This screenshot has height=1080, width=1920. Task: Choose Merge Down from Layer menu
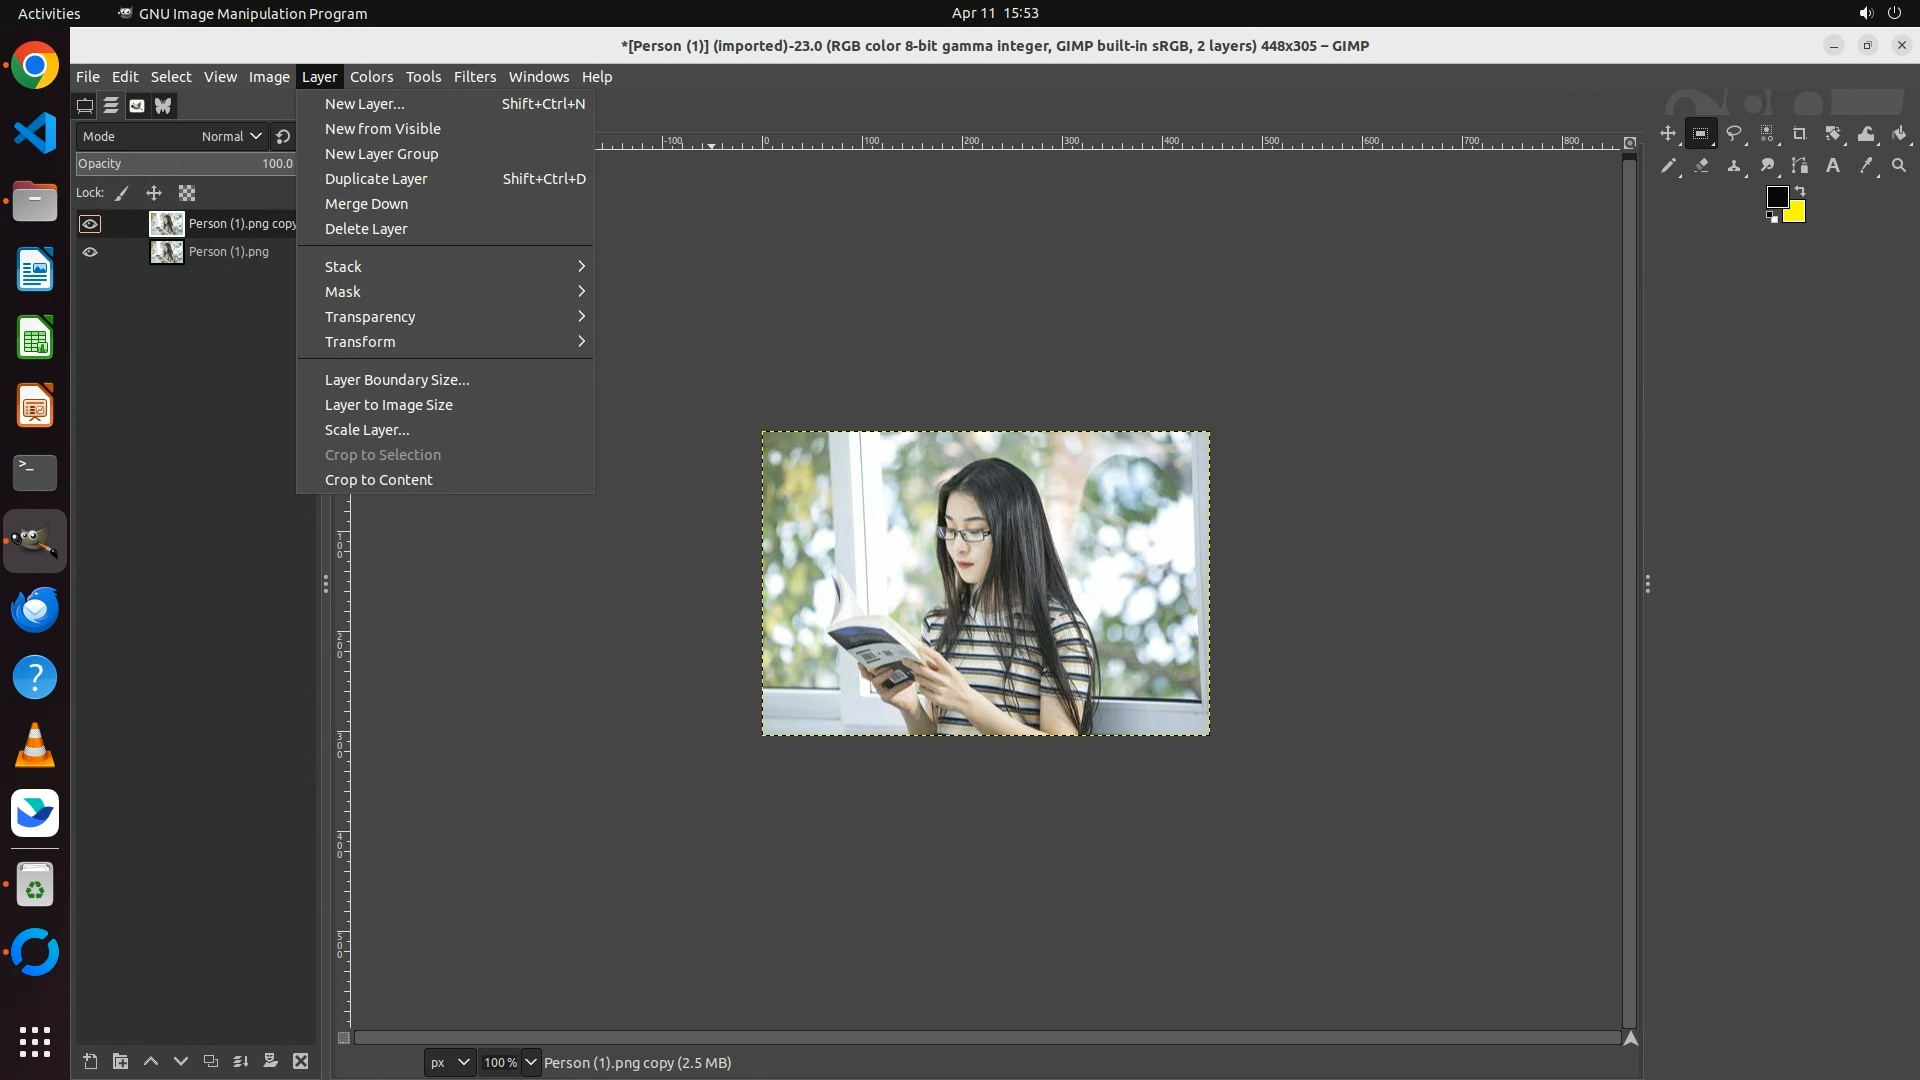pyautogui.click(x=366, y=204)
